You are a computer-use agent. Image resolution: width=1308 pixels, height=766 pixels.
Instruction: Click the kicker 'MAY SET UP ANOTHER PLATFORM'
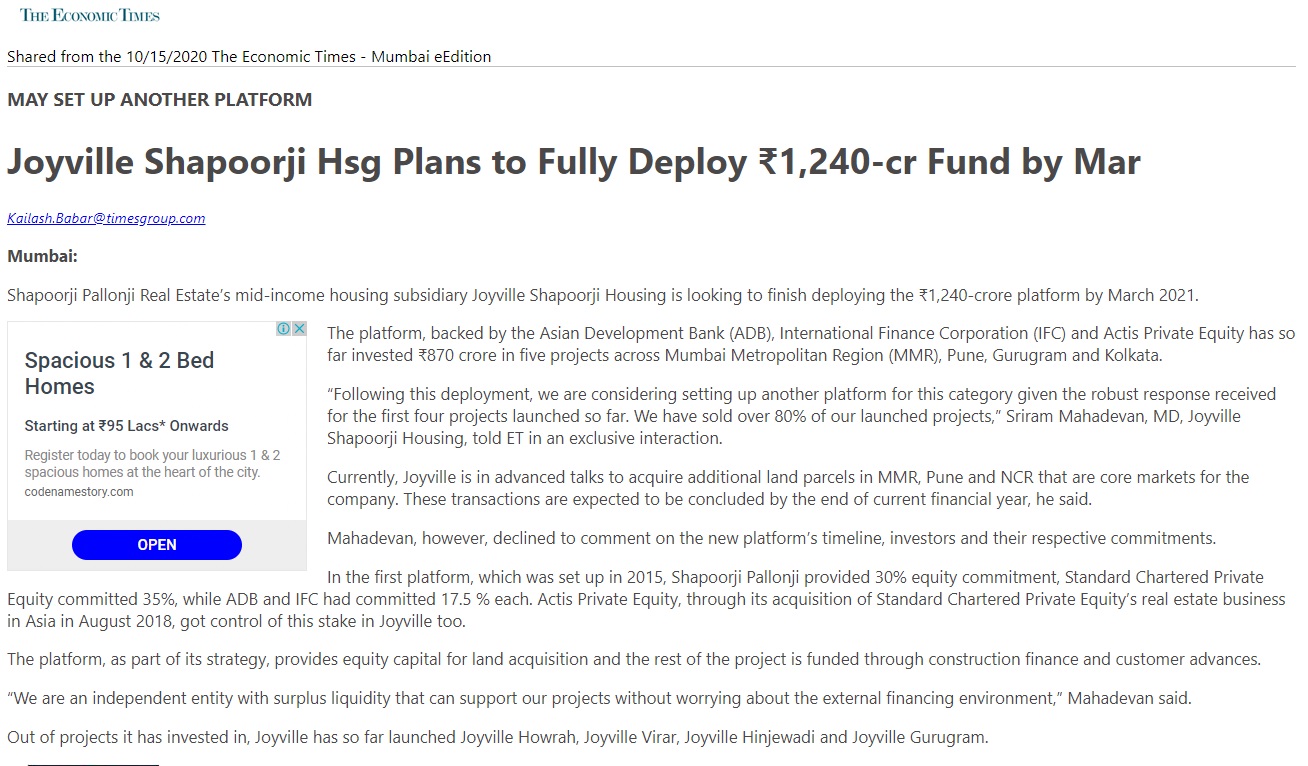tap(159, 99)
